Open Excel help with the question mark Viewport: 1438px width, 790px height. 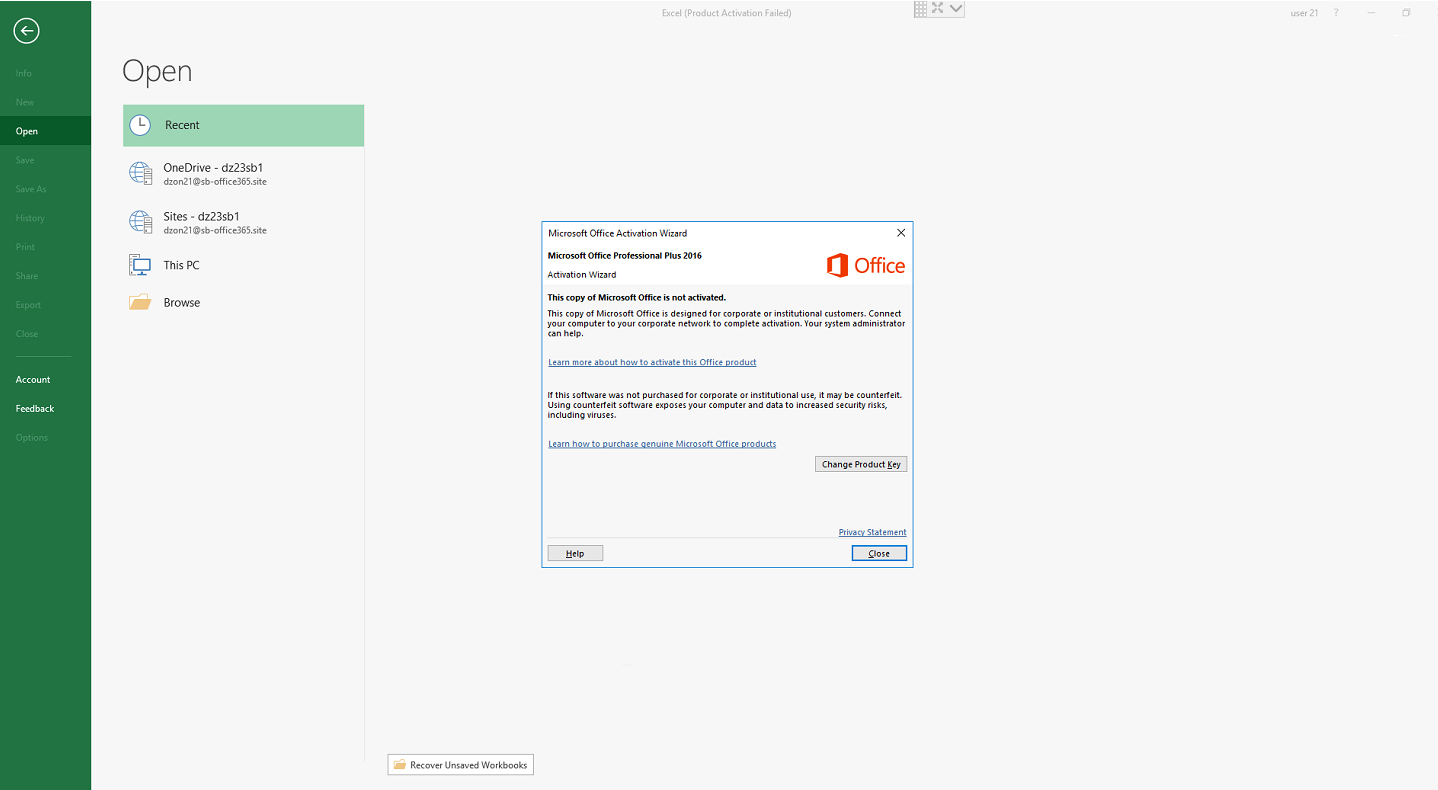(1336, 13)
